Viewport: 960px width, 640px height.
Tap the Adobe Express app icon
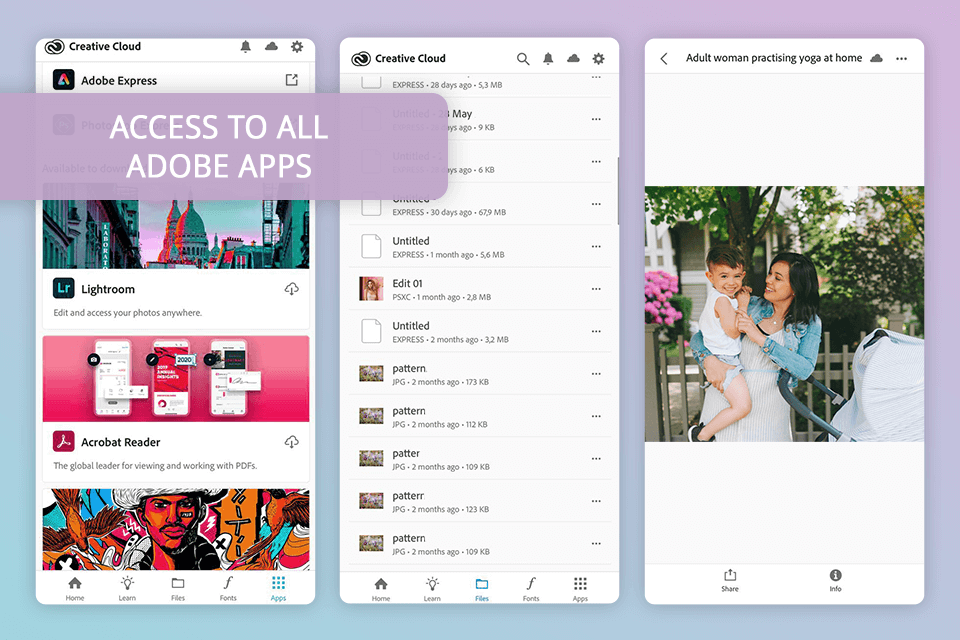click(64, 80)
